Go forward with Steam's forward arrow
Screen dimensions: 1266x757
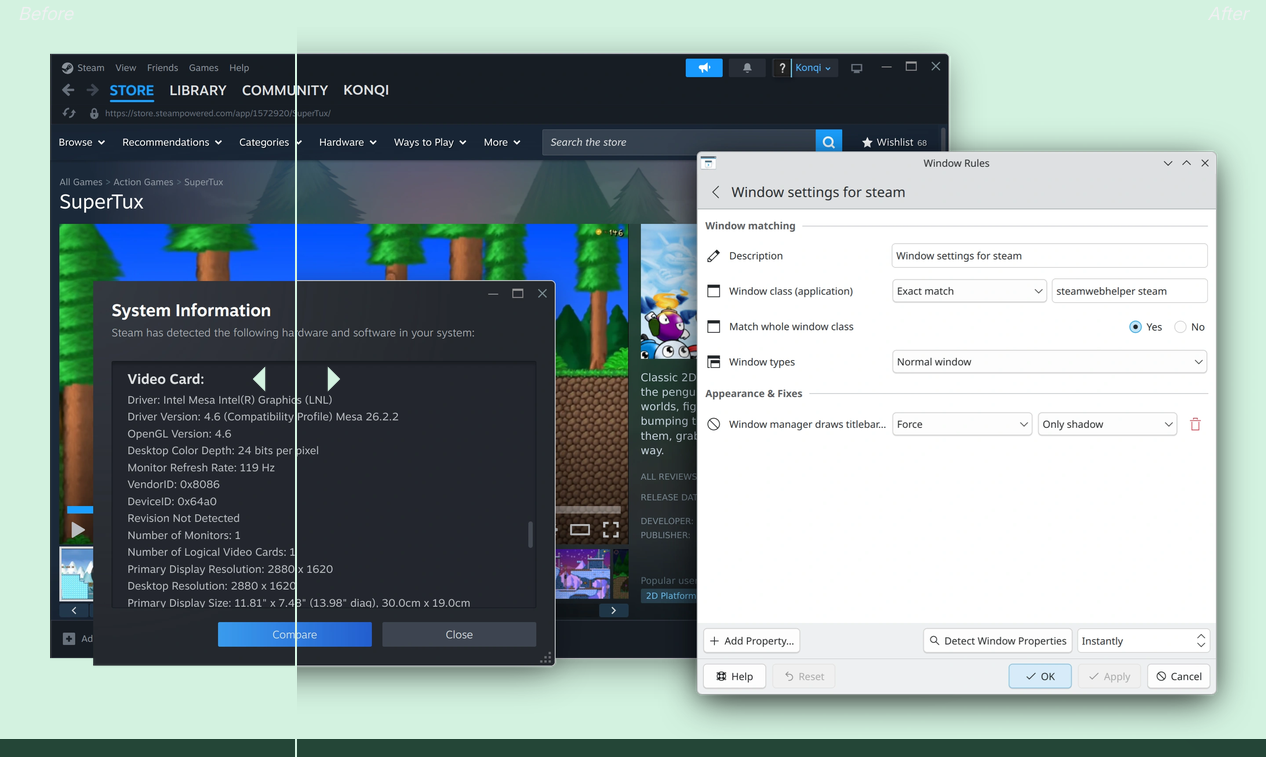(x=92, y=90)
